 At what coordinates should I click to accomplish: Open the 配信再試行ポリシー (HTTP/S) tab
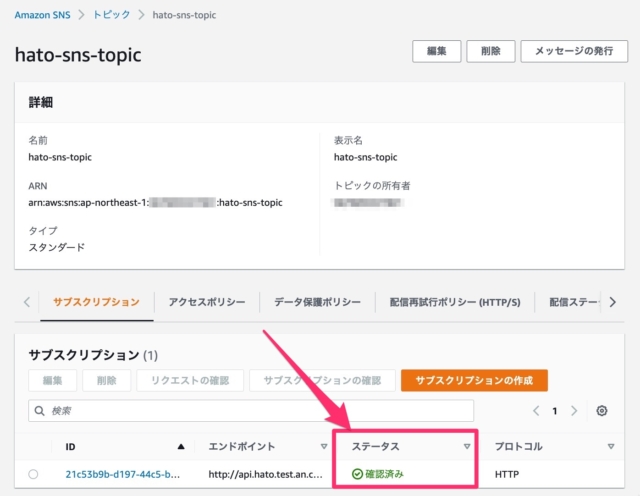point(455,302)
